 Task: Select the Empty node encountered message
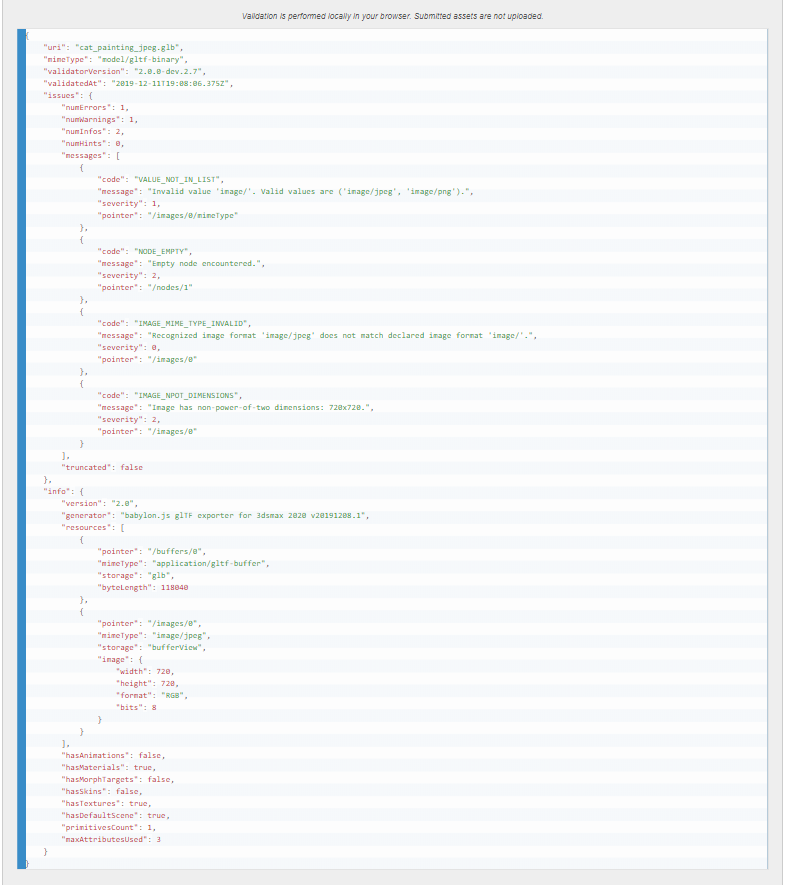(181, 263)
